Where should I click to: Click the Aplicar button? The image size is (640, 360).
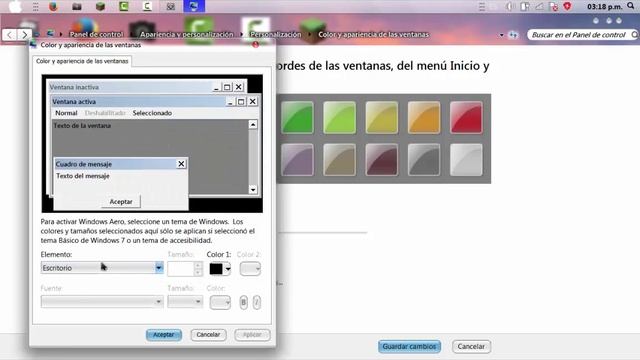252,335
